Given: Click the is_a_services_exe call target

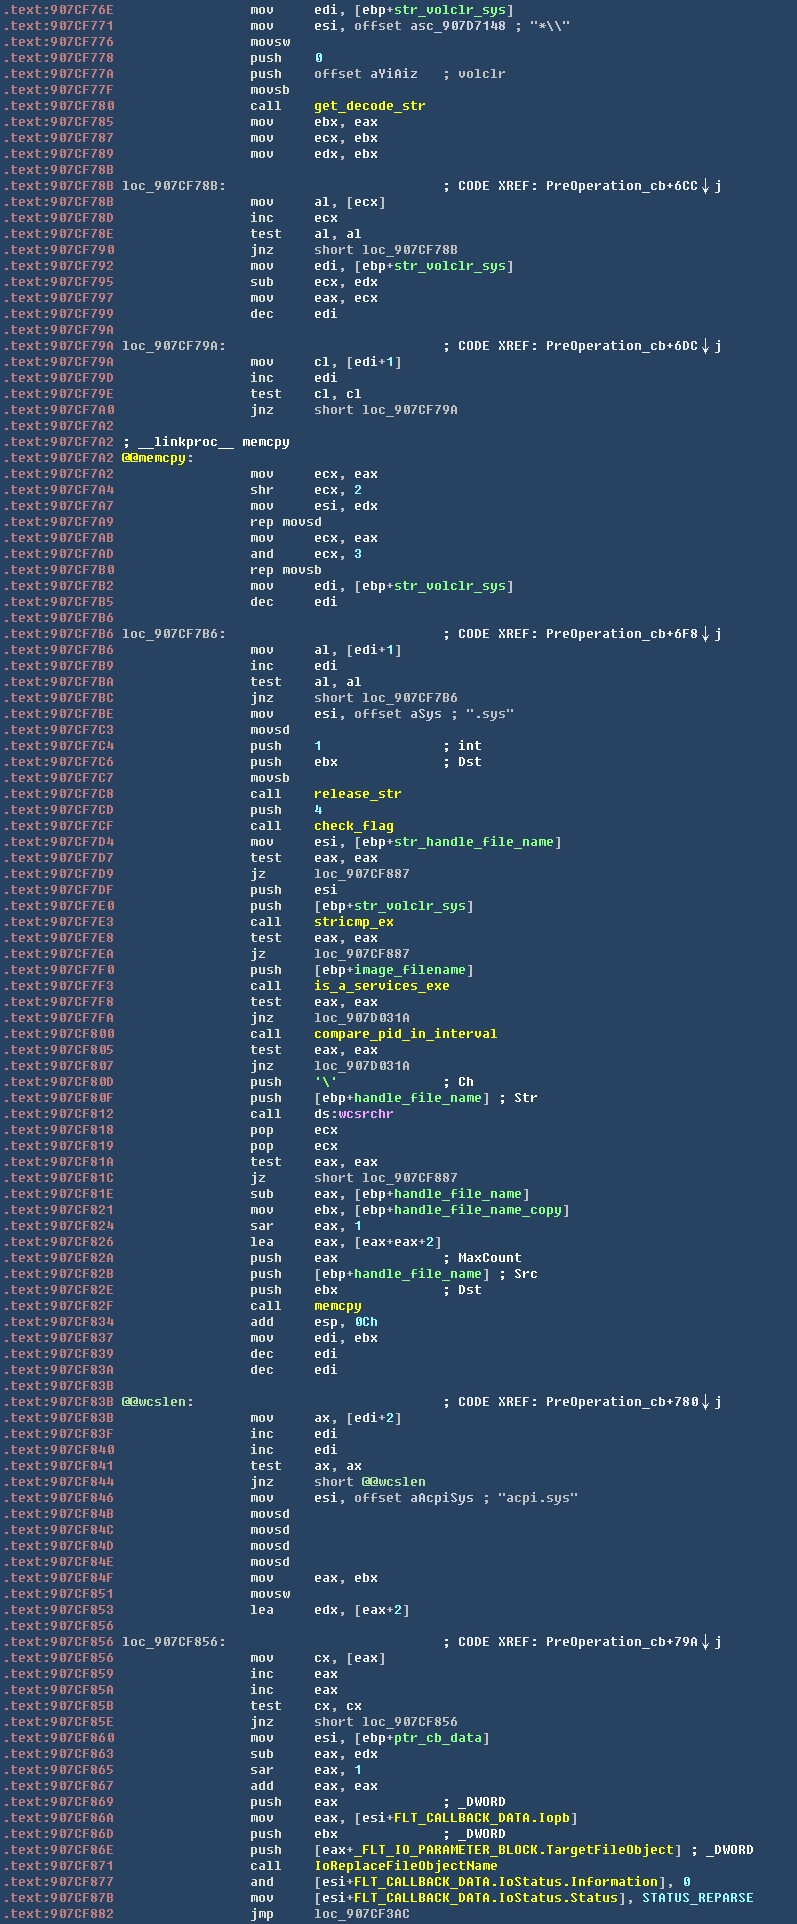Looking at the screenshot, I should (x=381, y=986).
